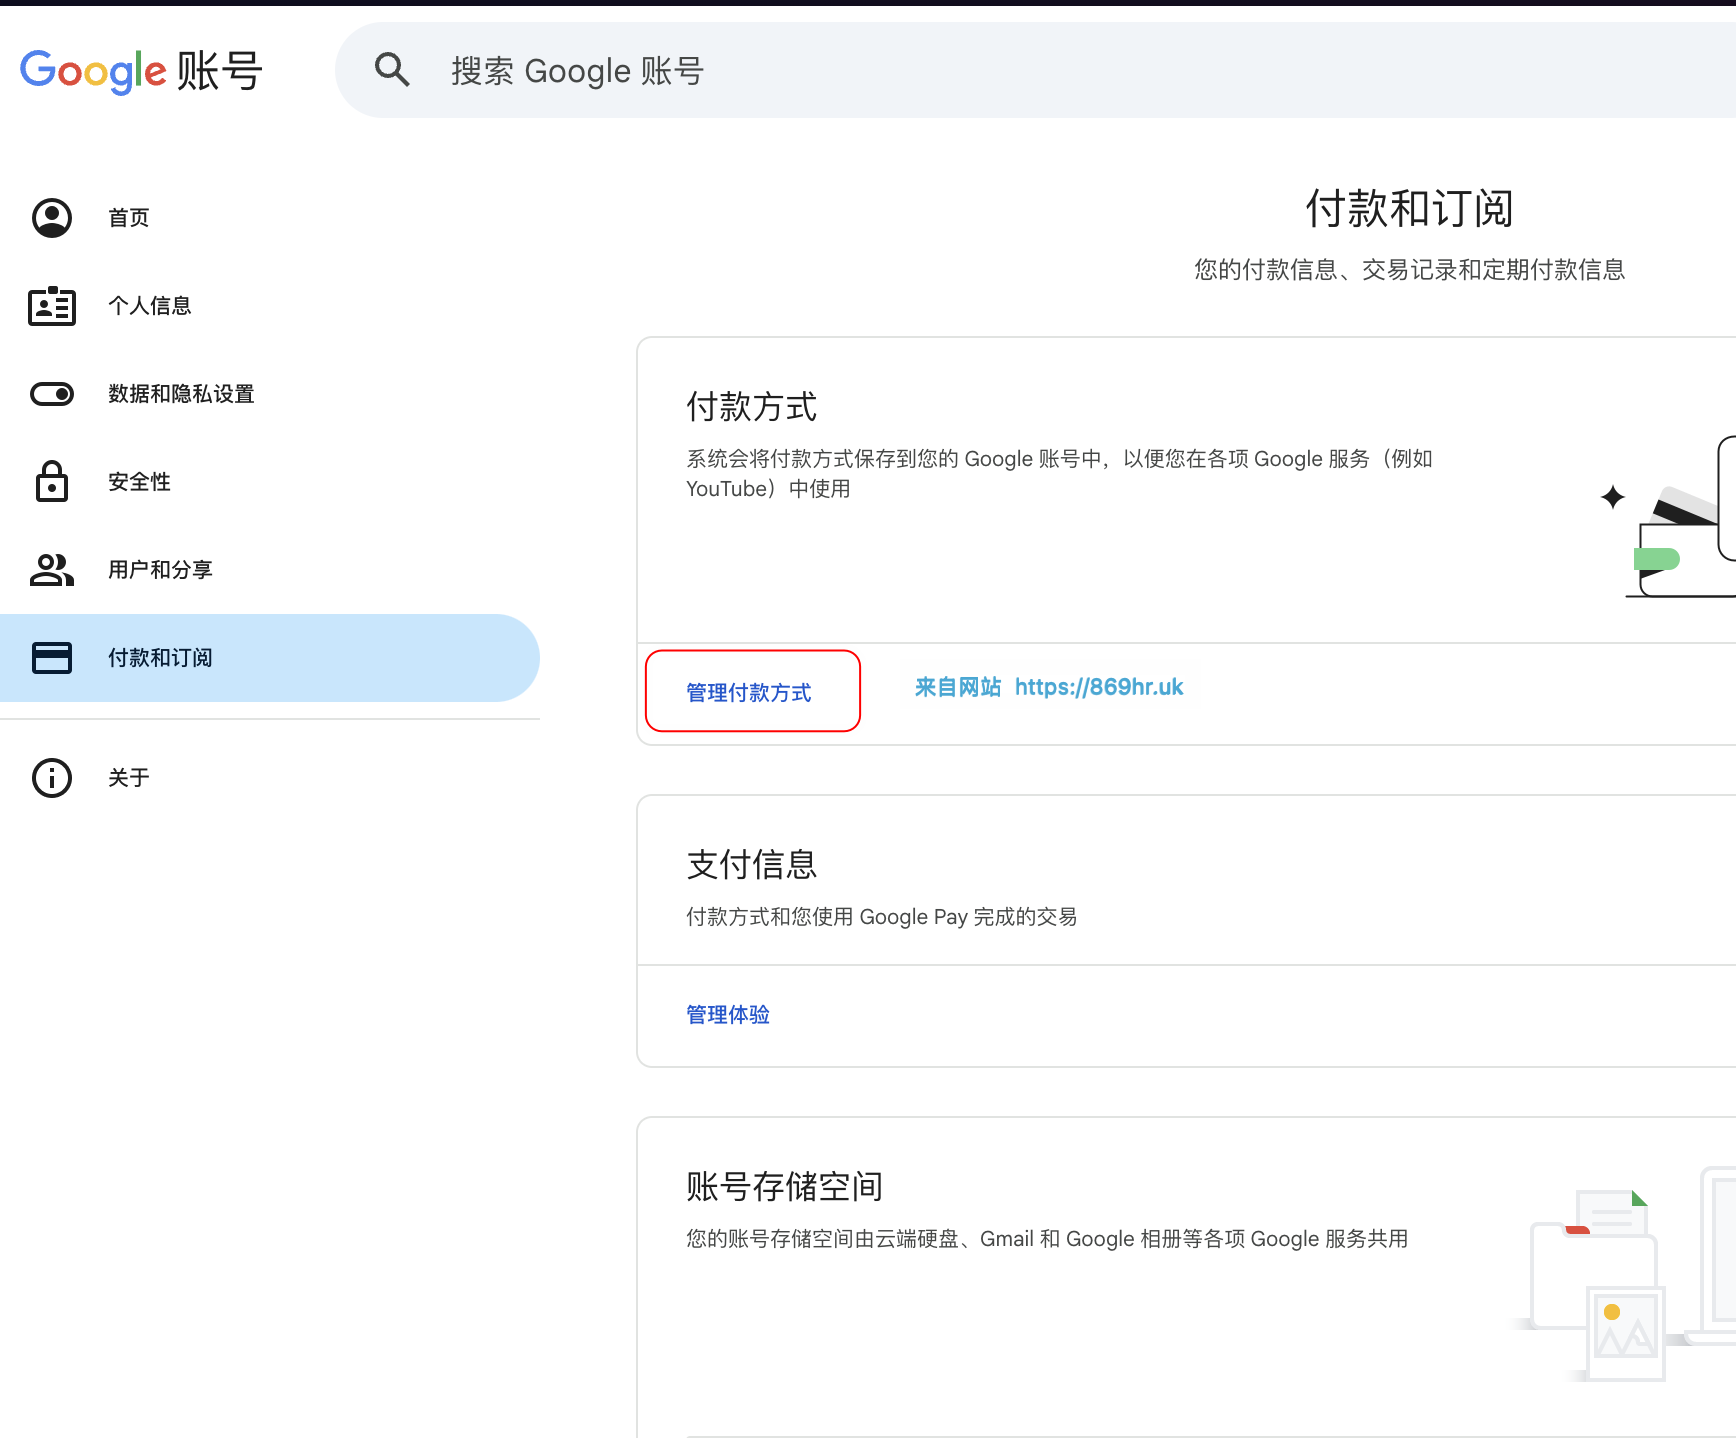Image resolution: width=1736 pixels, height=1438 pixels.
Task: Click the 管理体验 link
Action: (728, 1014)
